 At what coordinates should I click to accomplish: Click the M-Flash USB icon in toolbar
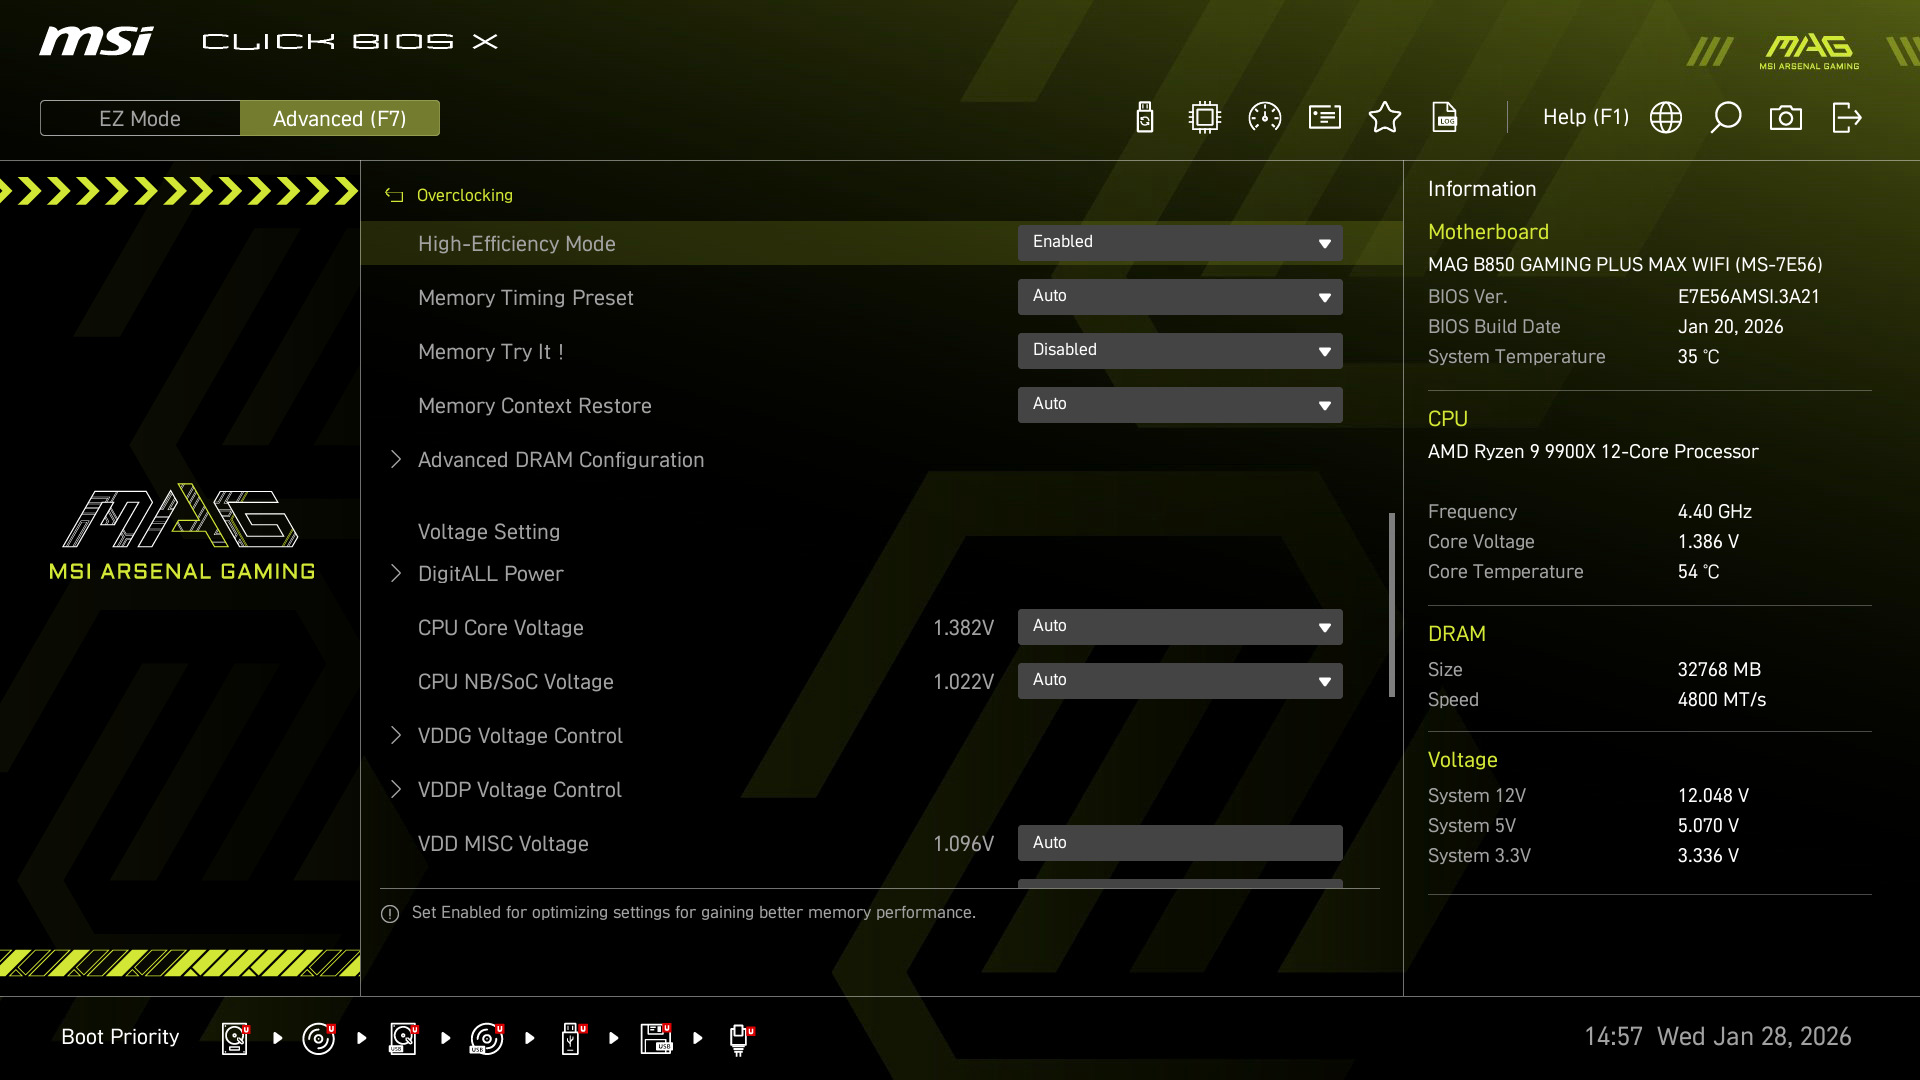click(1145, 118)
